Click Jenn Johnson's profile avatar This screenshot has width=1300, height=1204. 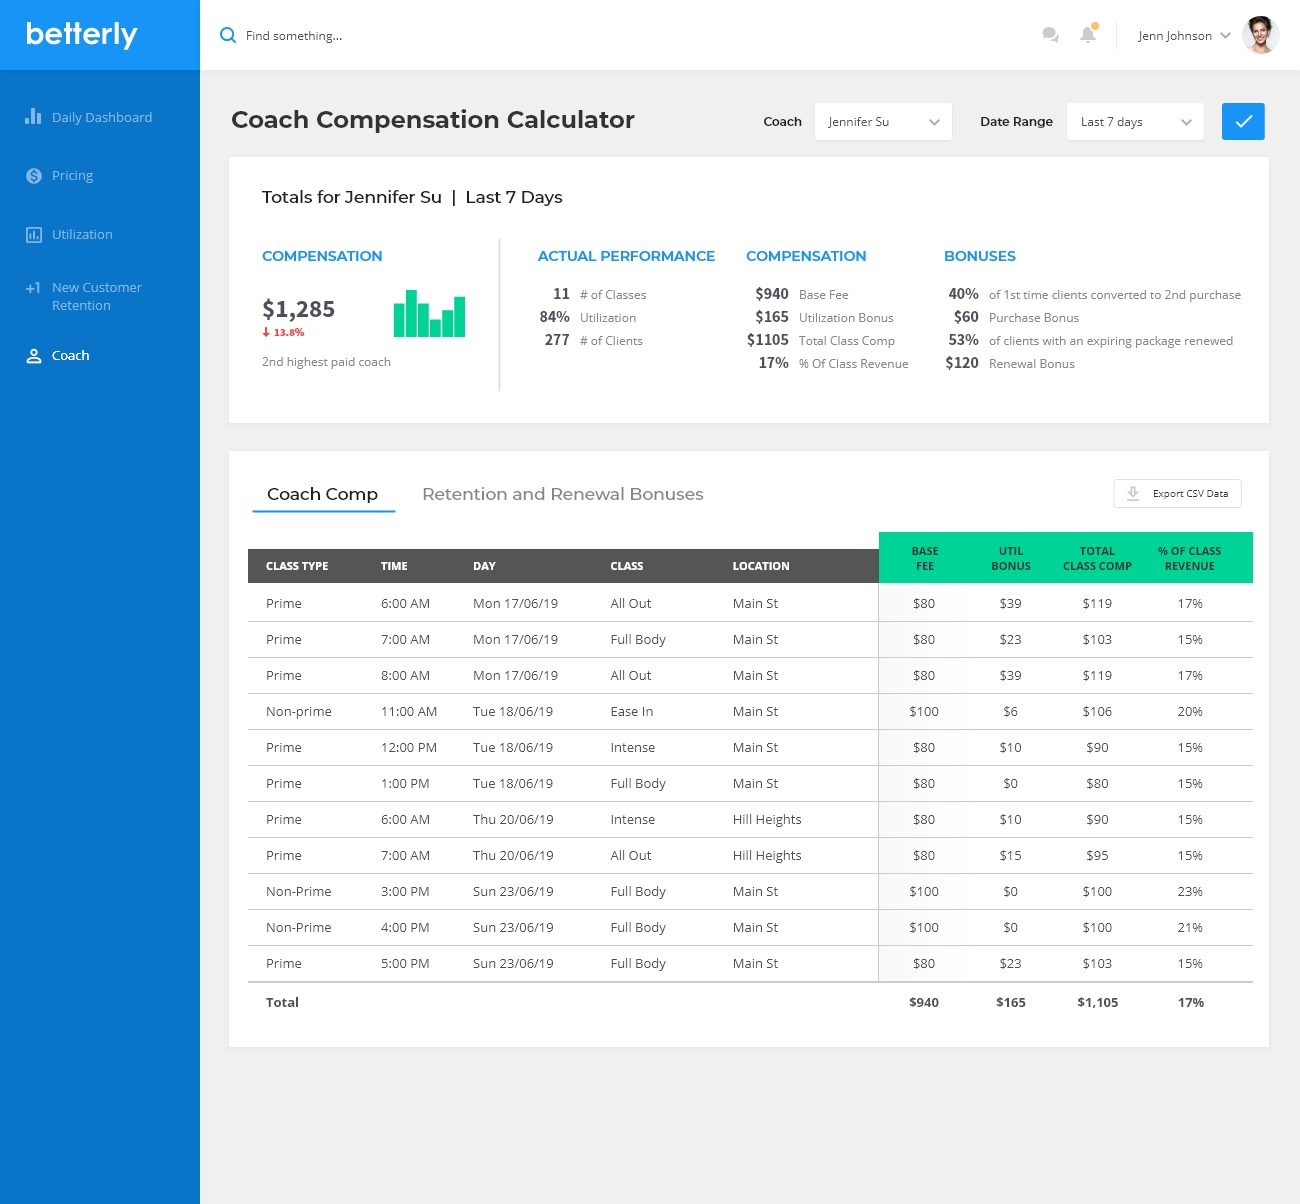(x=1260, y=35)
